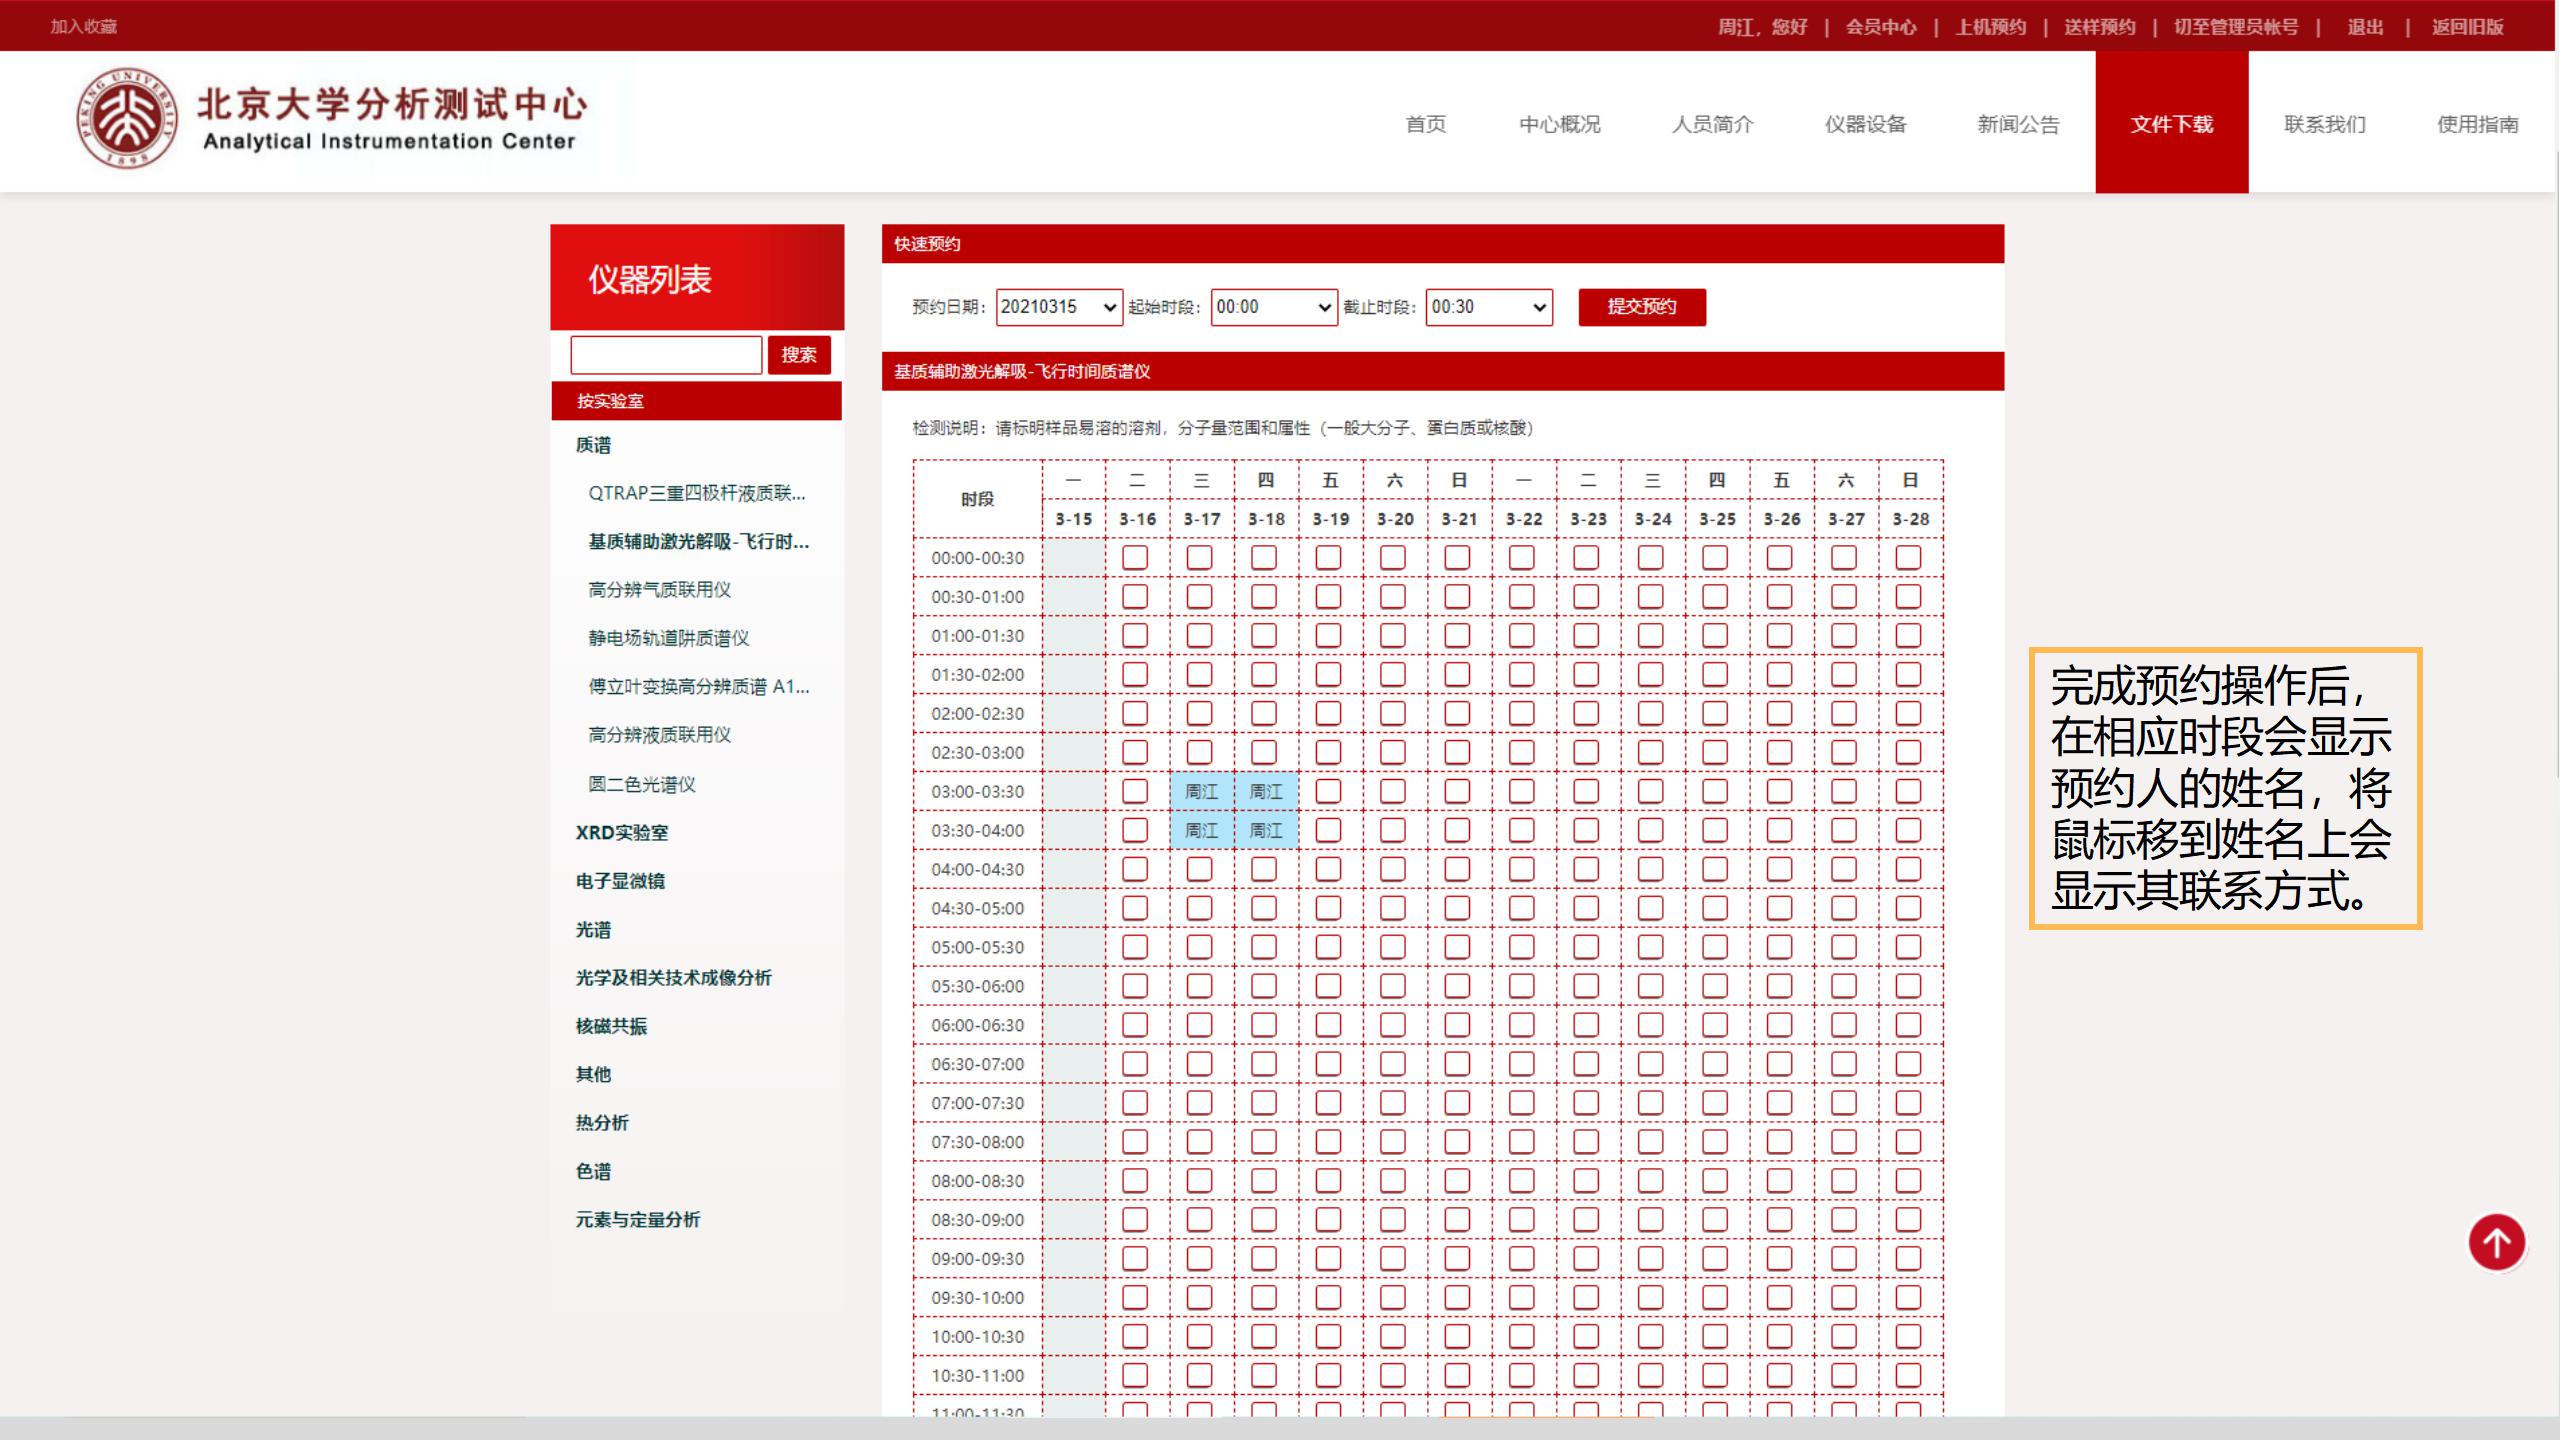This screenshot has height=1440, width=2560.
Task: Click the 3-21 date column header
Action: pos(1459,519)
